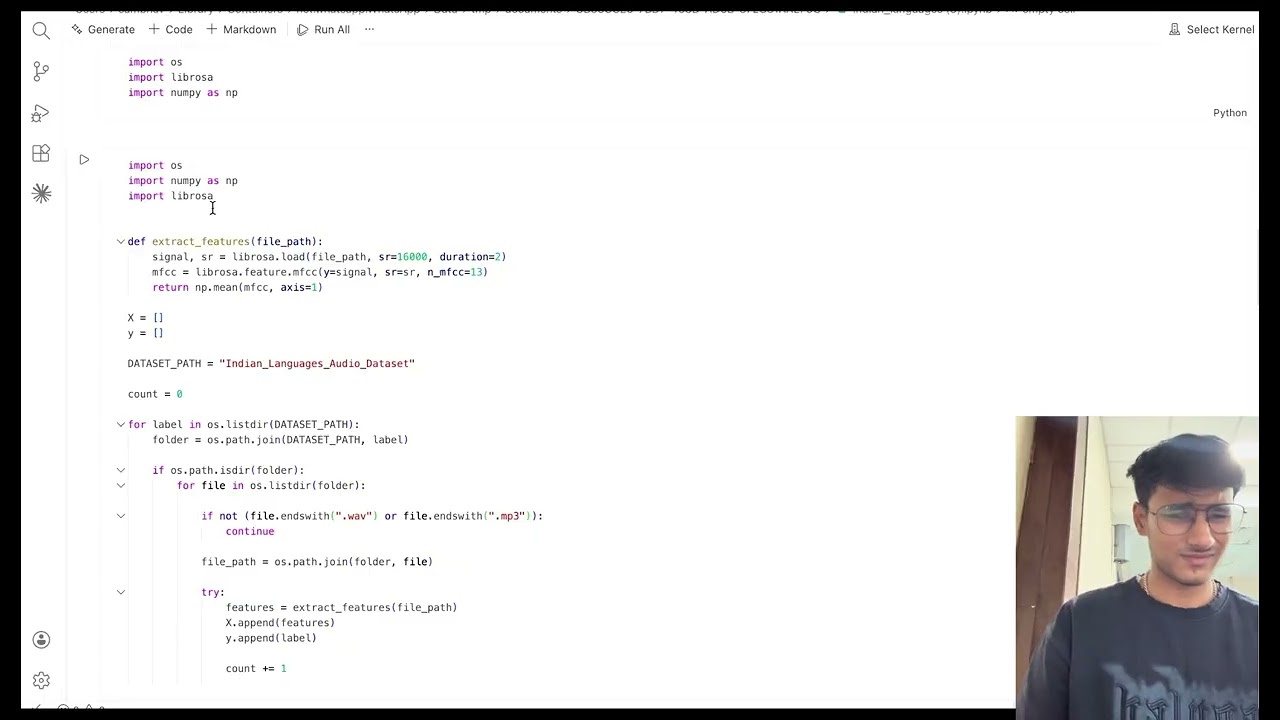This screenshot has width=1280, height=720.
Task: Click Run All in notebook toolbar
Action: (323, 29)
